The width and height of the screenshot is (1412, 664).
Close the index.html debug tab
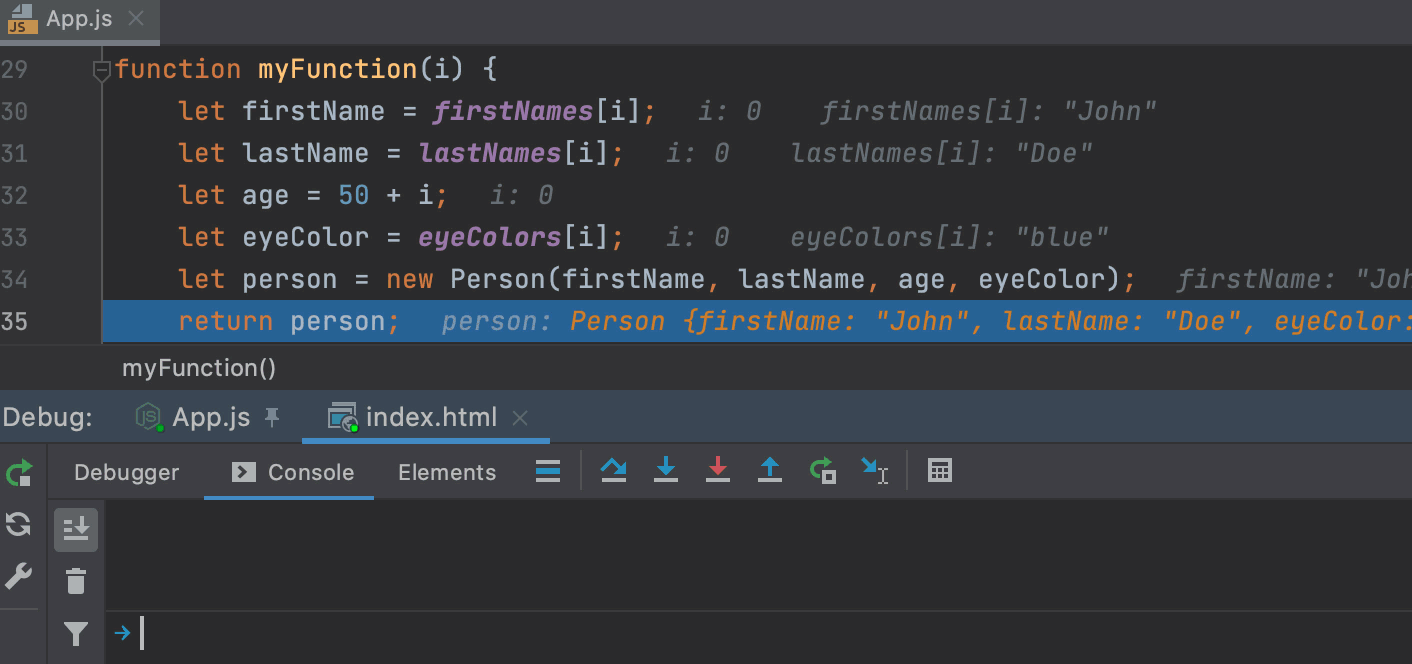tap(520, 417)
